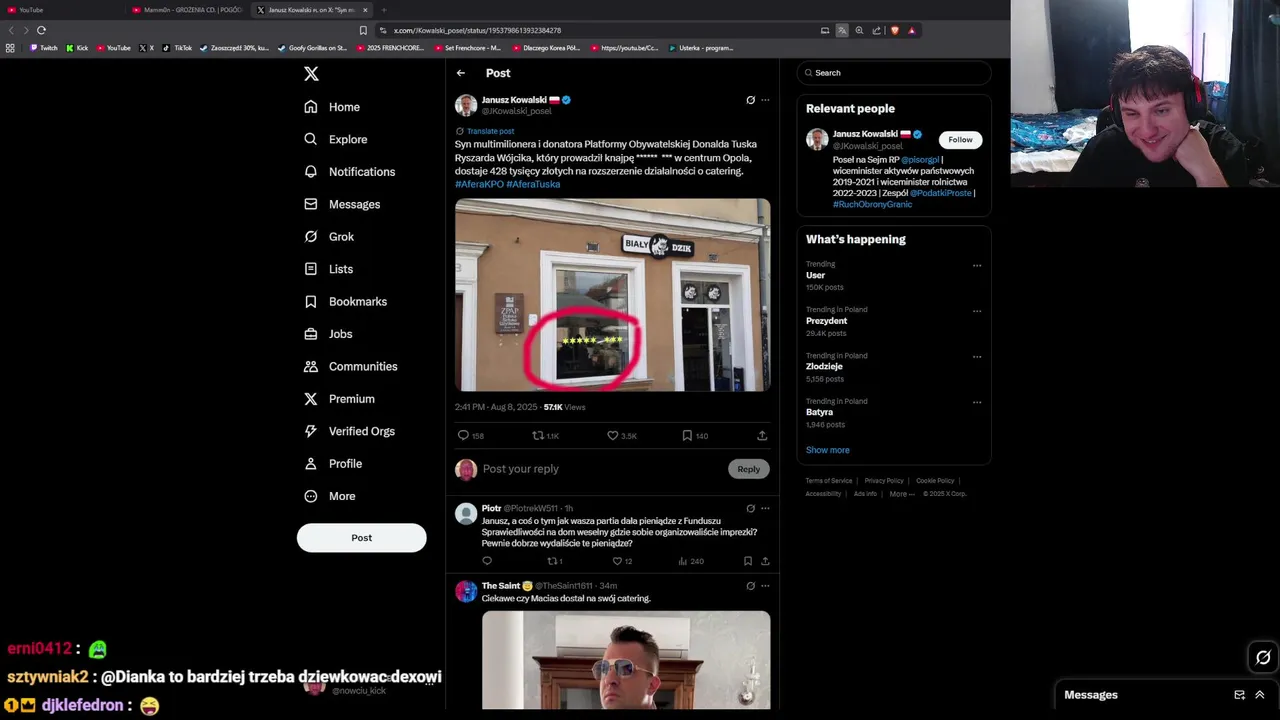Click the Post your reply field
1280x720 pixels.
pyautogui.click(x=600, y=469)
